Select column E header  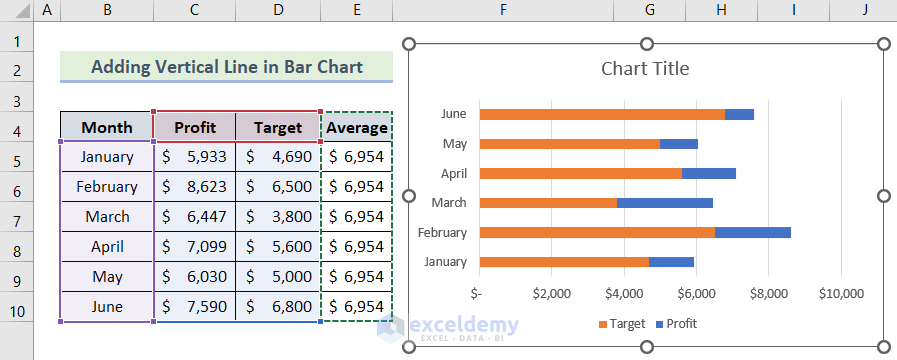pos(357,10)
